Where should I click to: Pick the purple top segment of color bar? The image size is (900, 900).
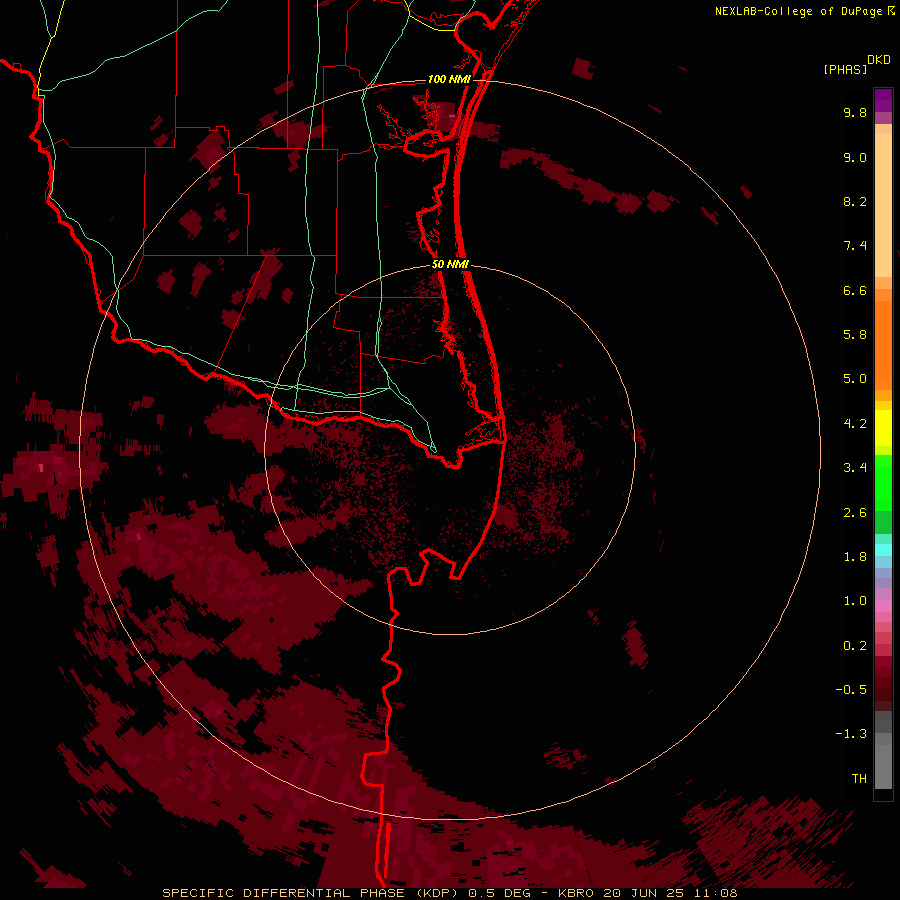click(x=883, y=100)
